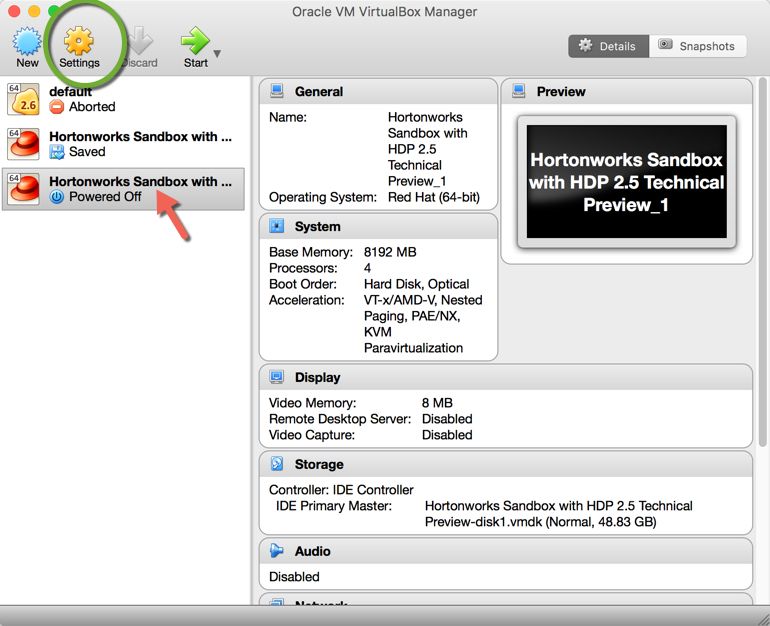Click the Powered Off status icon
Screen dimensions: 770x626
point(57,197)
